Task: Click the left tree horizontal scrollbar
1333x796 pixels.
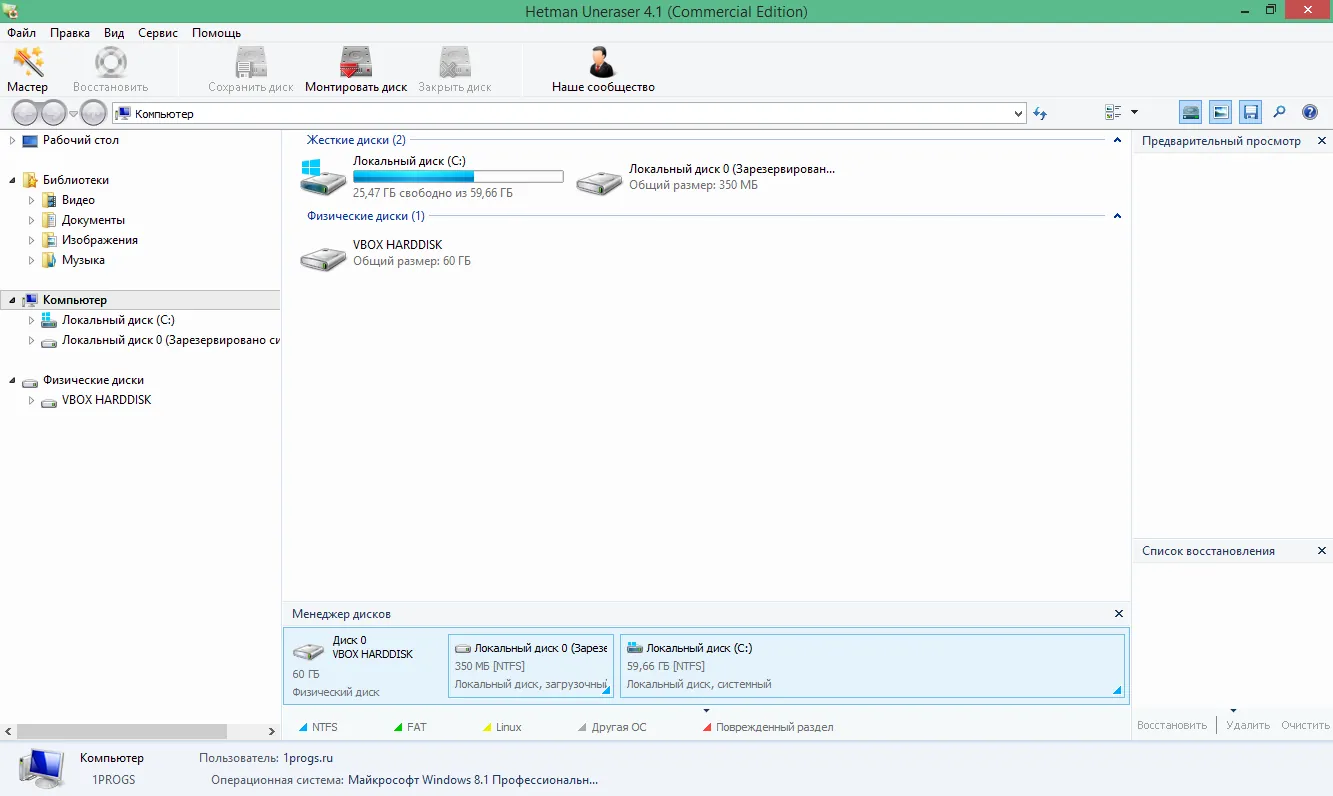Action: (x=140, y=732)
